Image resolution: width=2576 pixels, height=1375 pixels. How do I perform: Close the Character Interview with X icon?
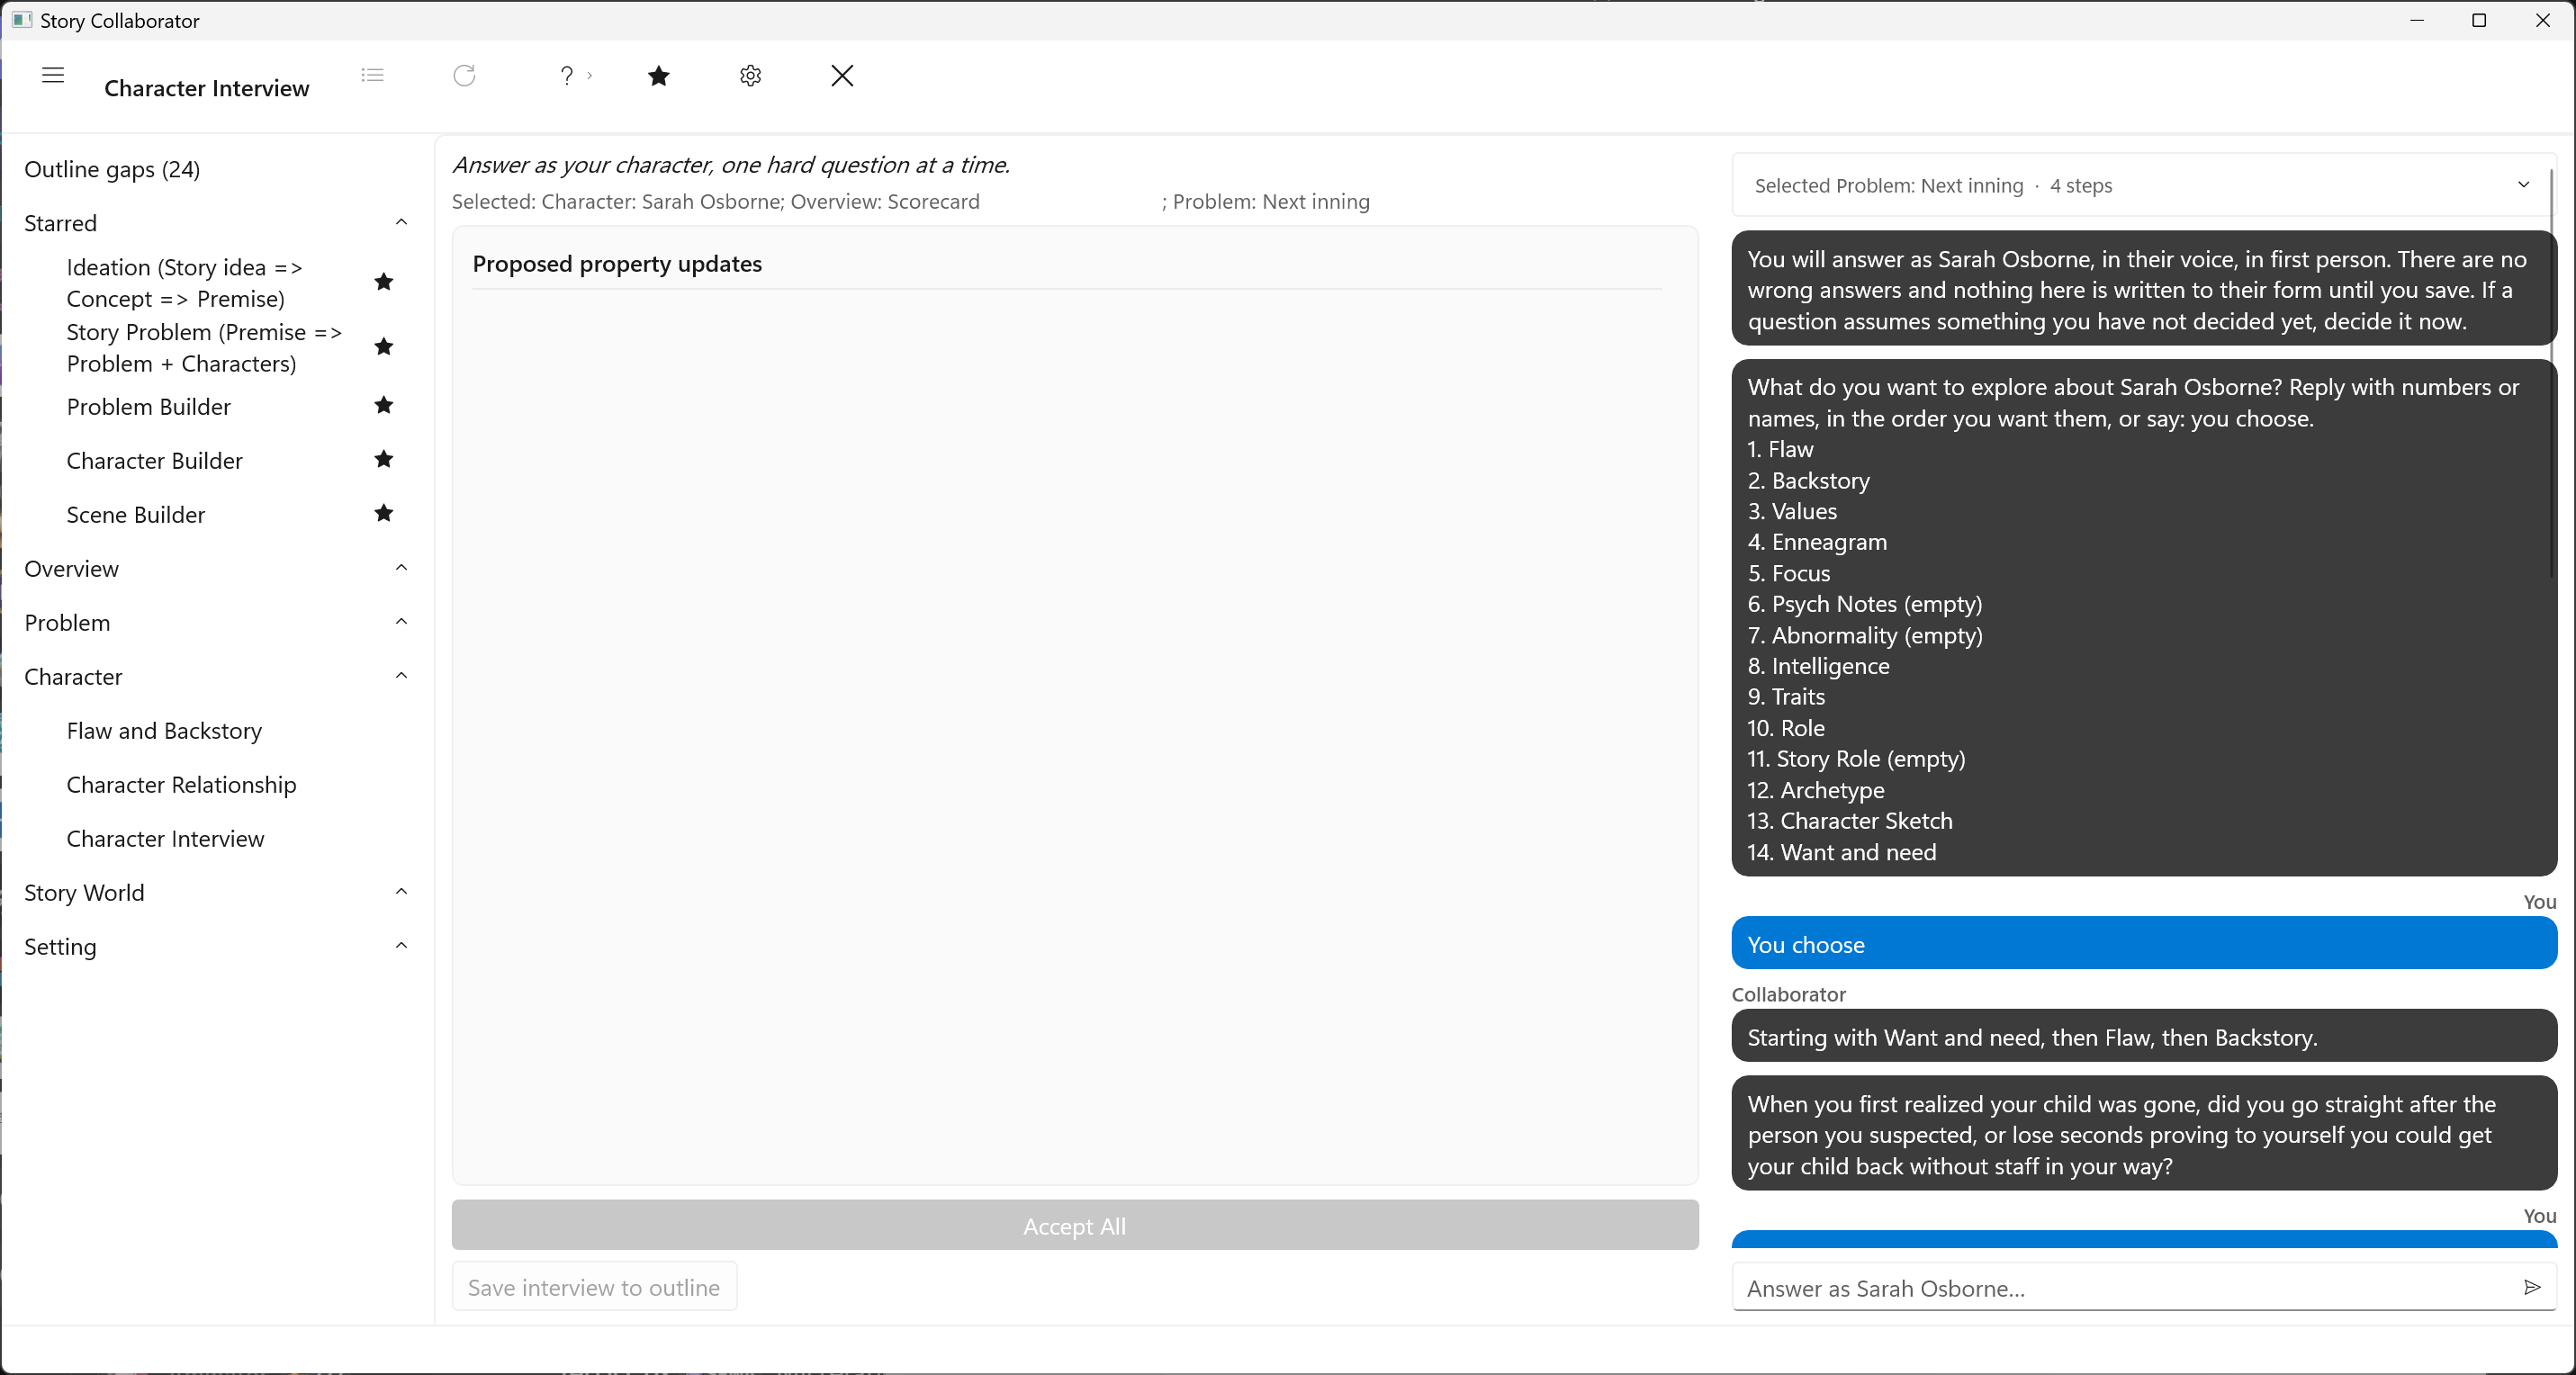click(x=842, y=76)
